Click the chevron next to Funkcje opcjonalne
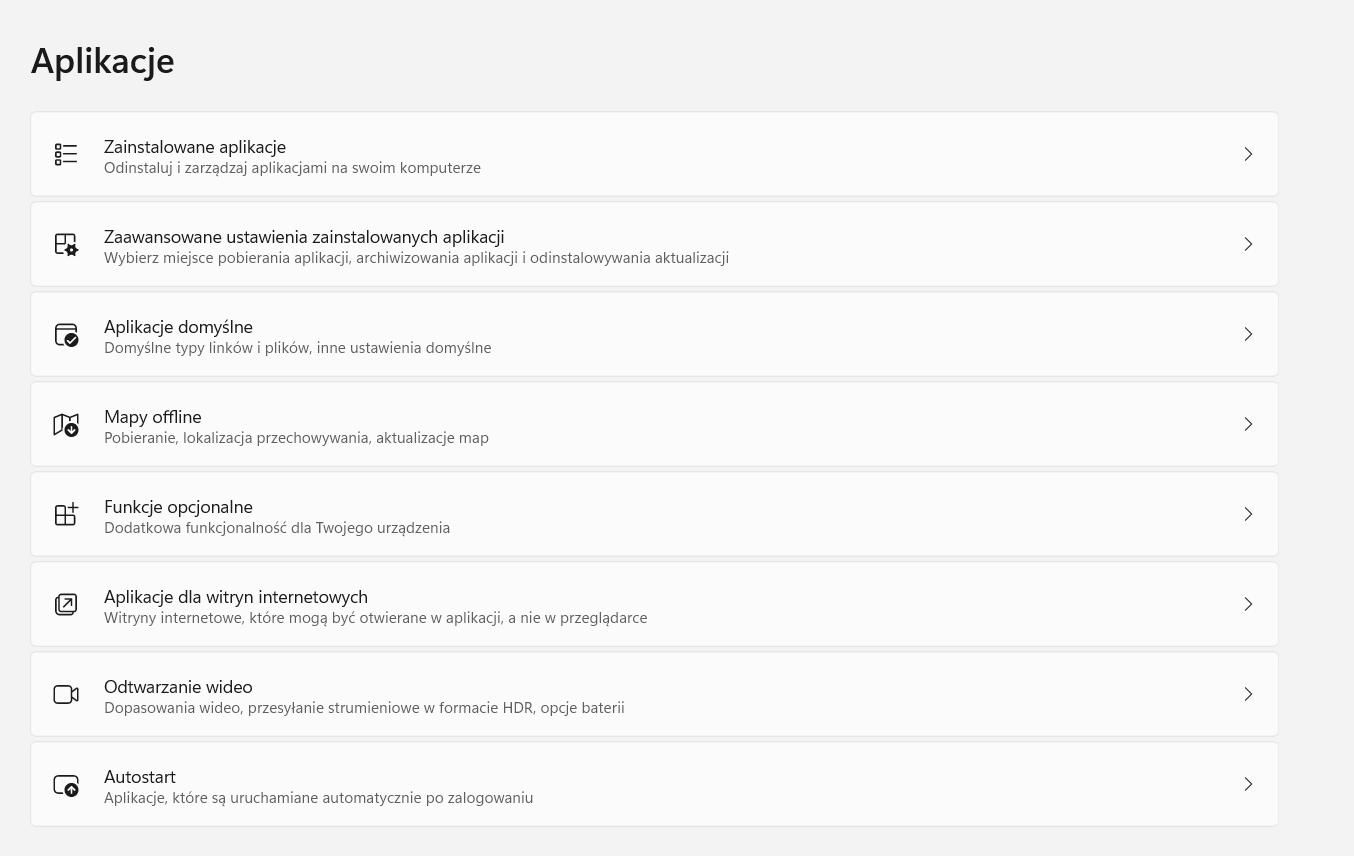Viewport: 1354px width, 856px height. click(1248, 514)
